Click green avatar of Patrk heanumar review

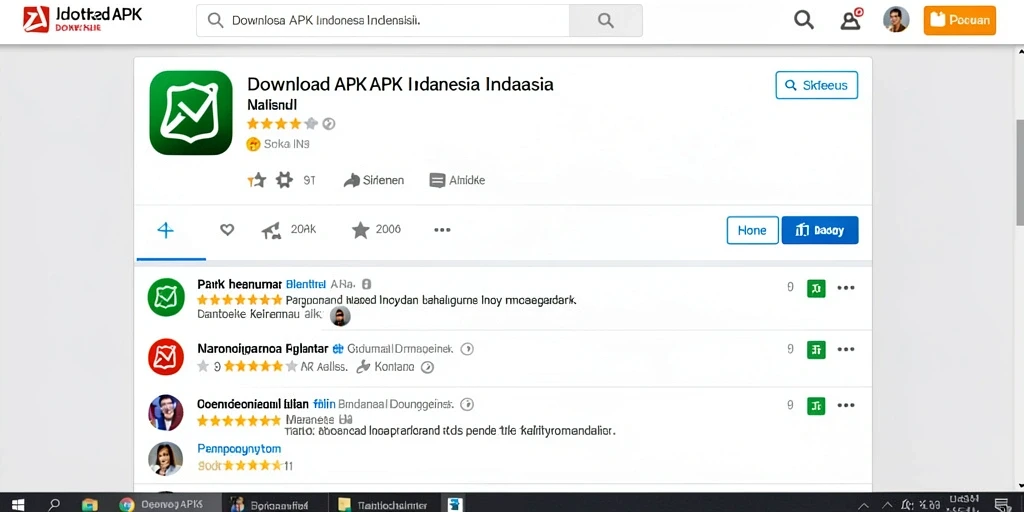click(x=166, y=297)
